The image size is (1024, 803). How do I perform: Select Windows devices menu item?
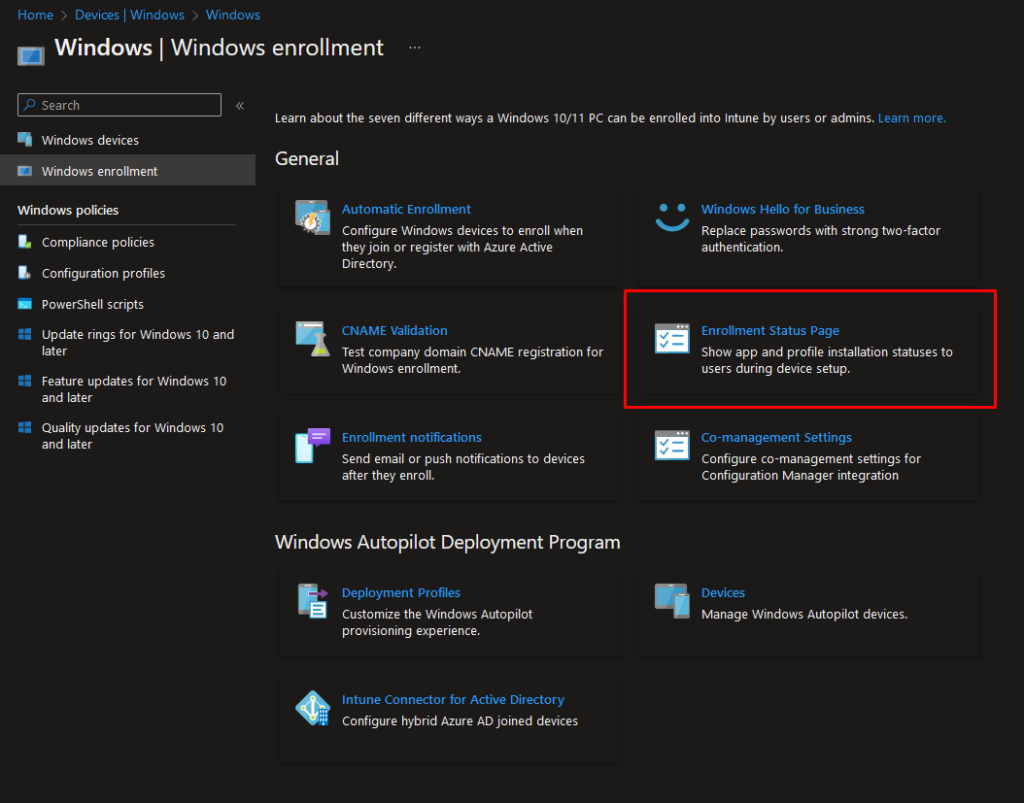pos(127,140)
